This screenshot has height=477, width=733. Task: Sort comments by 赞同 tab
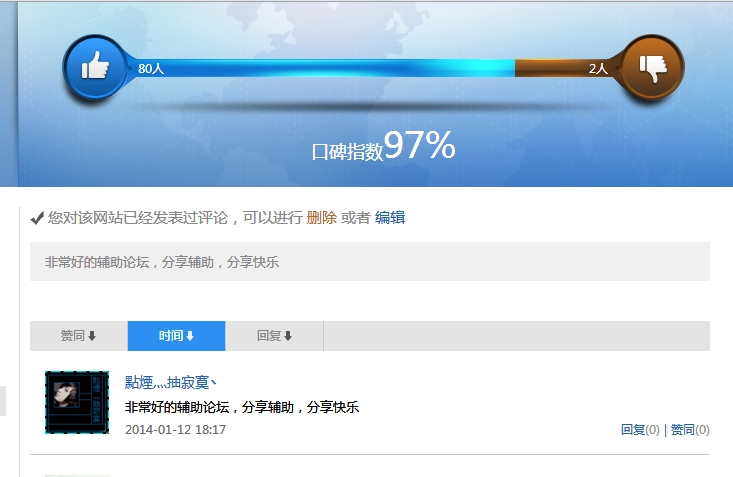click(x=79, y=336)
